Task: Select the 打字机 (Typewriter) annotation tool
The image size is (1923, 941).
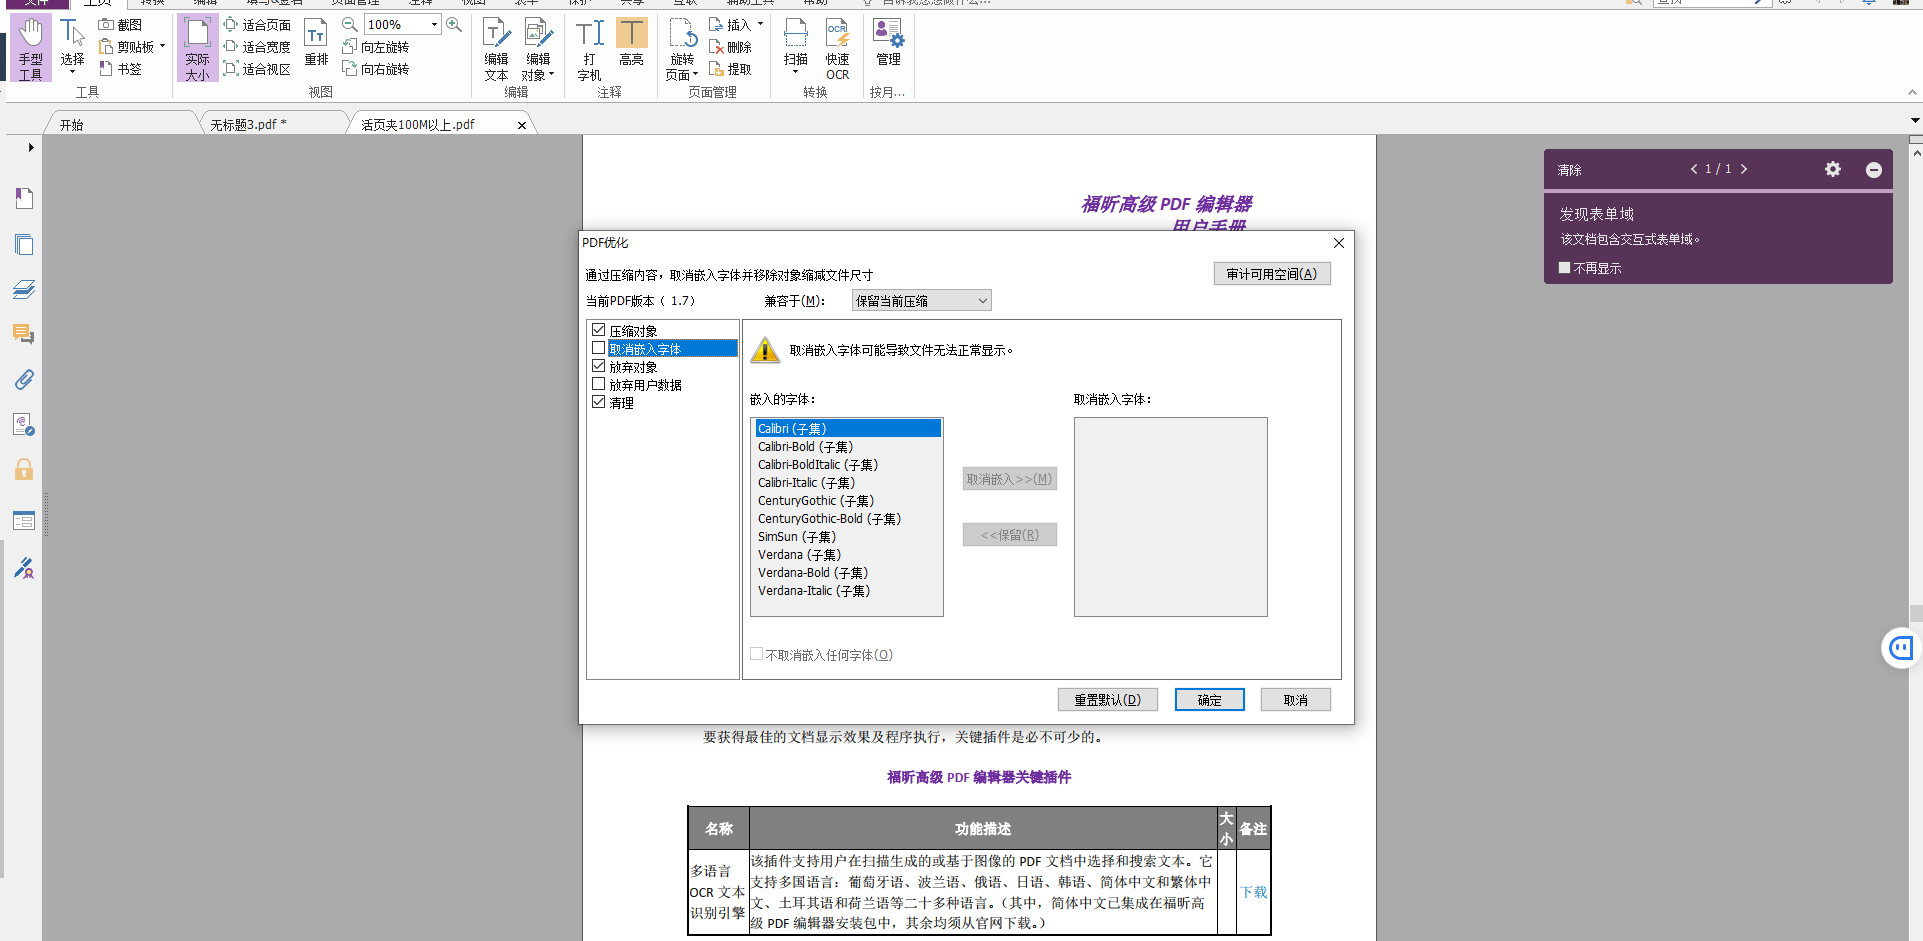Action: point(588,46)
